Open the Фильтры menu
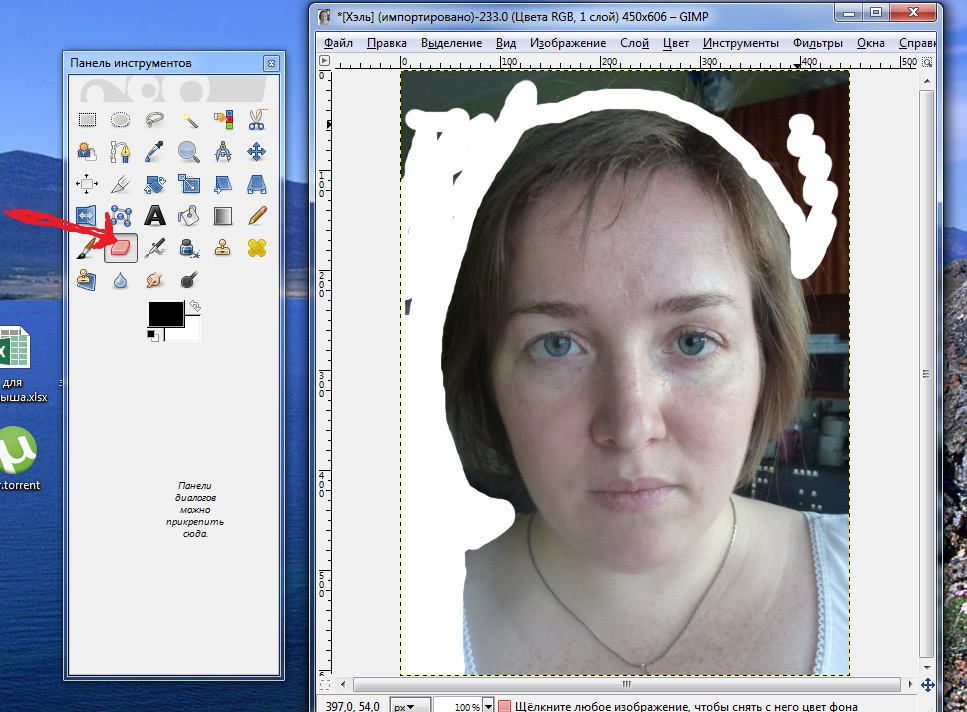 pyautogui.click(x=818, y=43)
